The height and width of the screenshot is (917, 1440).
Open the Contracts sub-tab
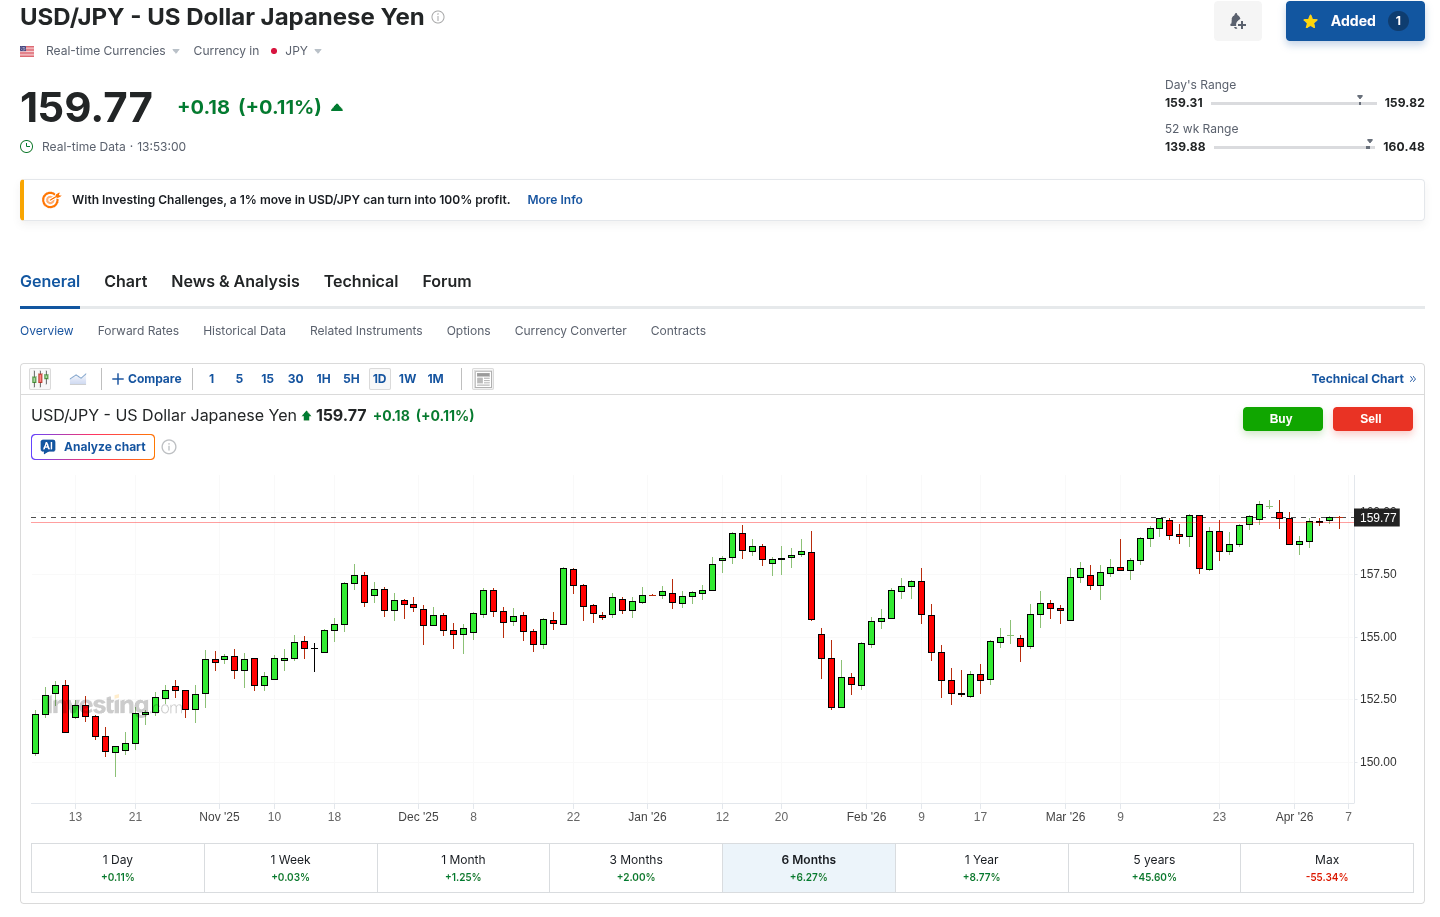pyautogui.click(x=679, y=331)
